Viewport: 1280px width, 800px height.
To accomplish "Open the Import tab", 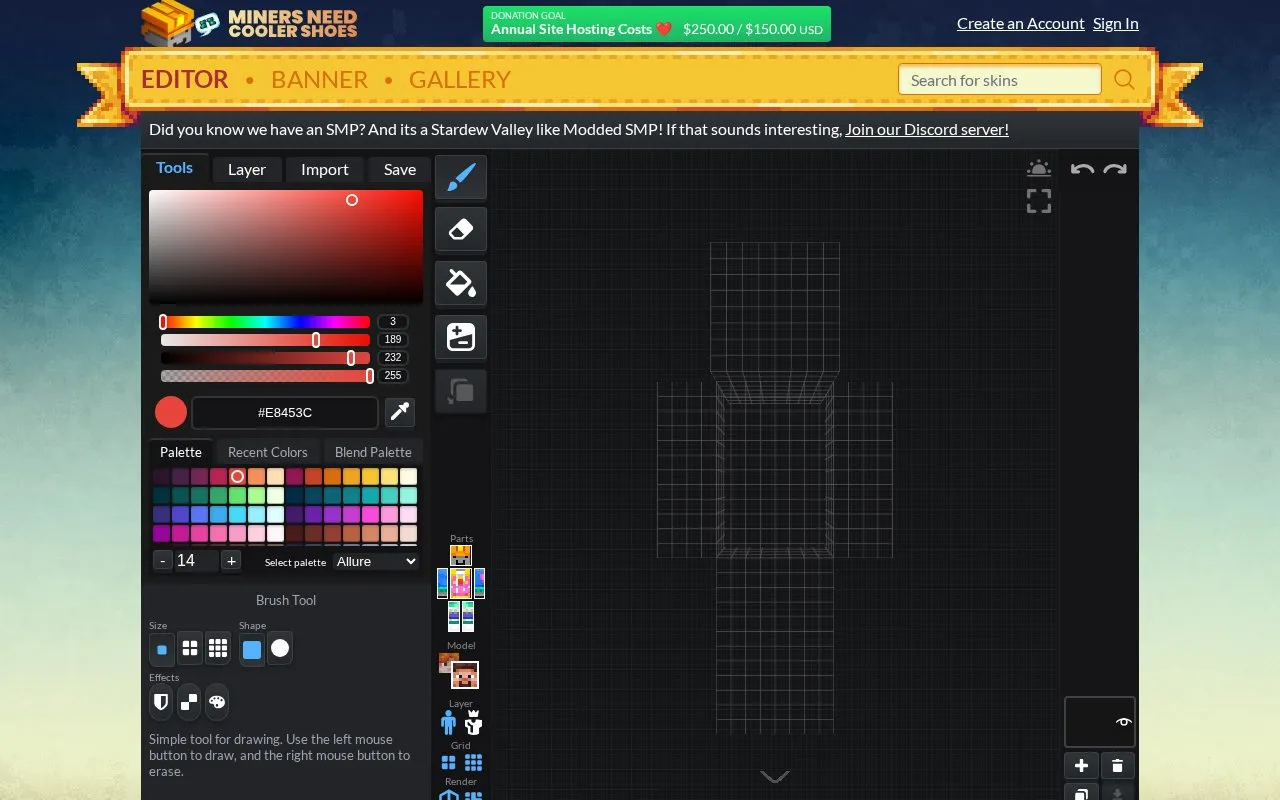I will point(325,169).
